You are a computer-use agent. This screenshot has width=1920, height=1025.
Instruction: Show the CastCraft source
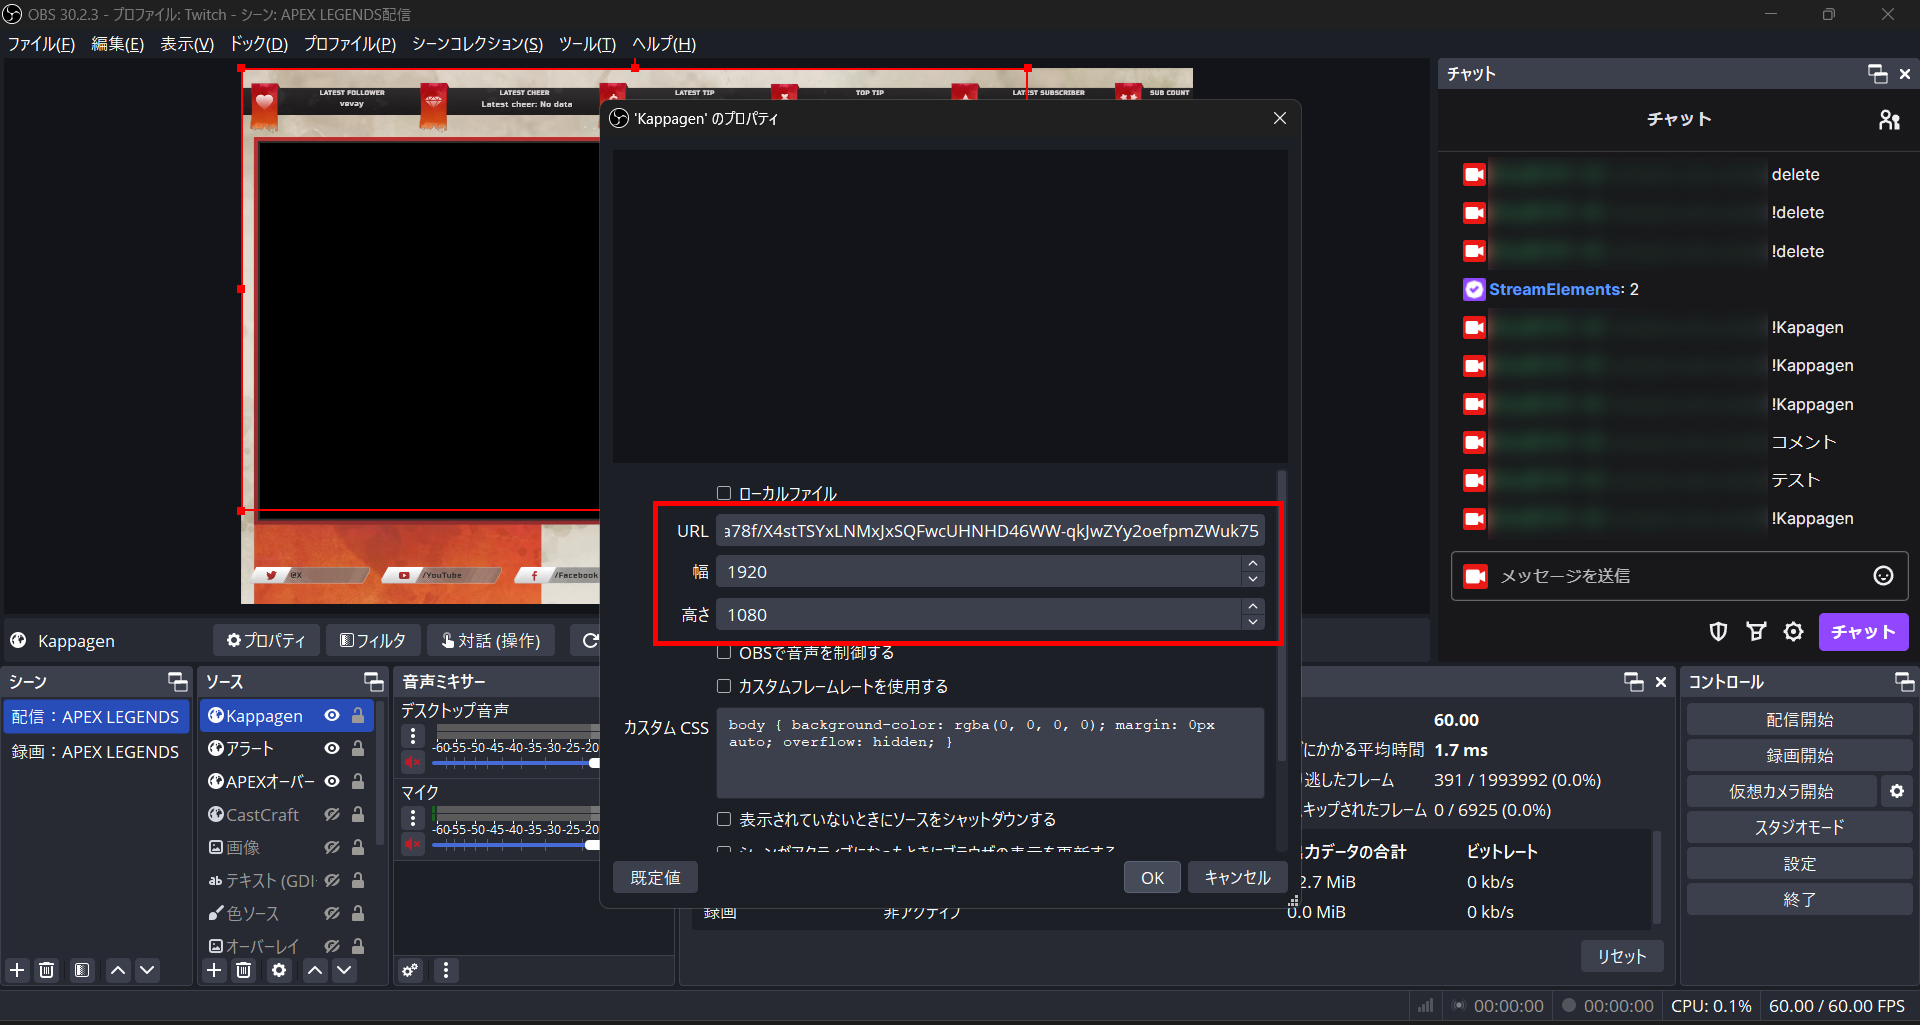pyautogui.click(x=332, y=815)
